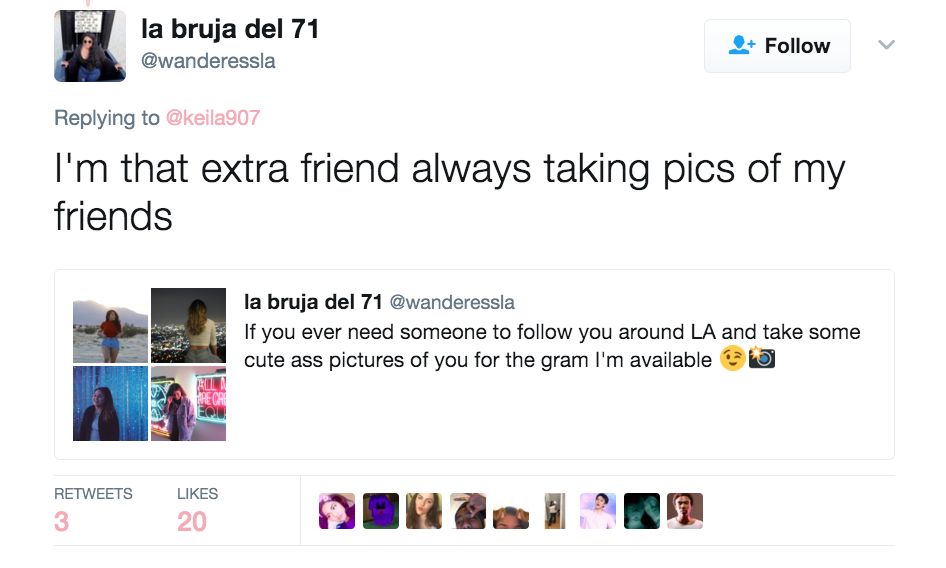Show the list of 3 retweets

pyautogui.click(x=93, y=511)
